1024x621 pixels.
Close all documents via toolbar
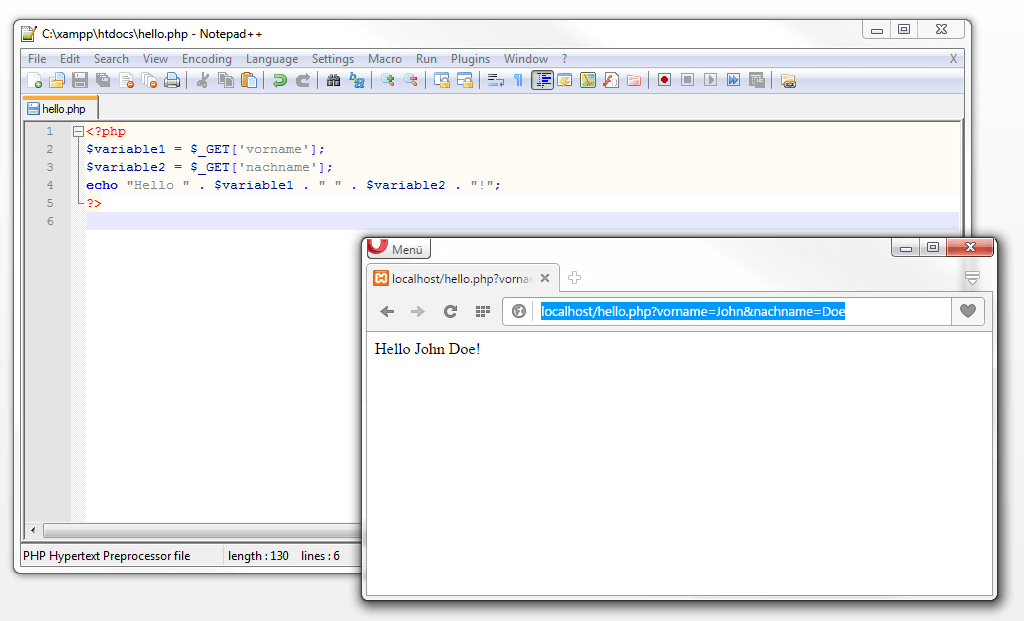(x=149, y=80)
